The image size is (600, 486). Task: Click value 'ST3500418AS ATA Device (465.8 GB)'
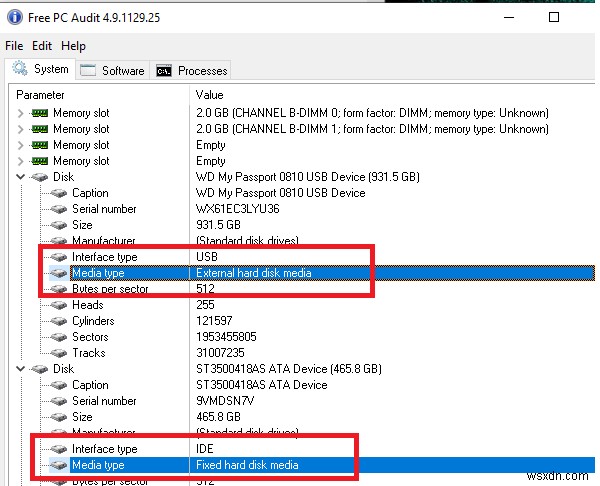click(x=289, y=369)
